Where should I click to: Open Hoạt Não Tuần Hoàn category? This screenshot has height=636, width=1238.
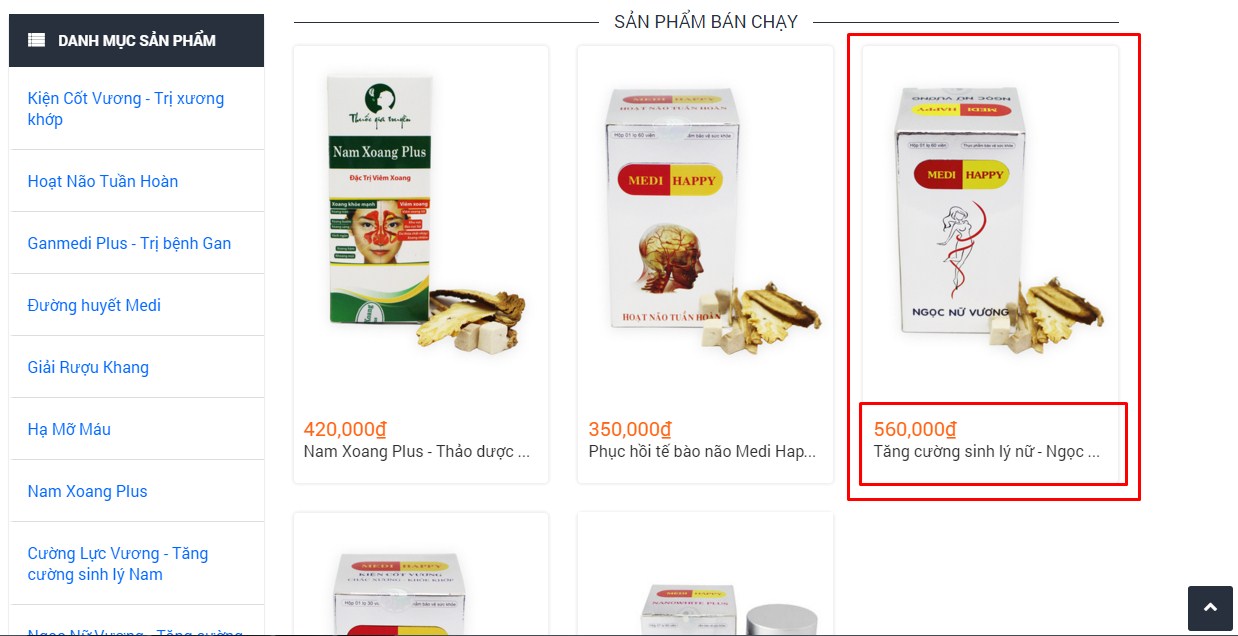pos(103,181)
